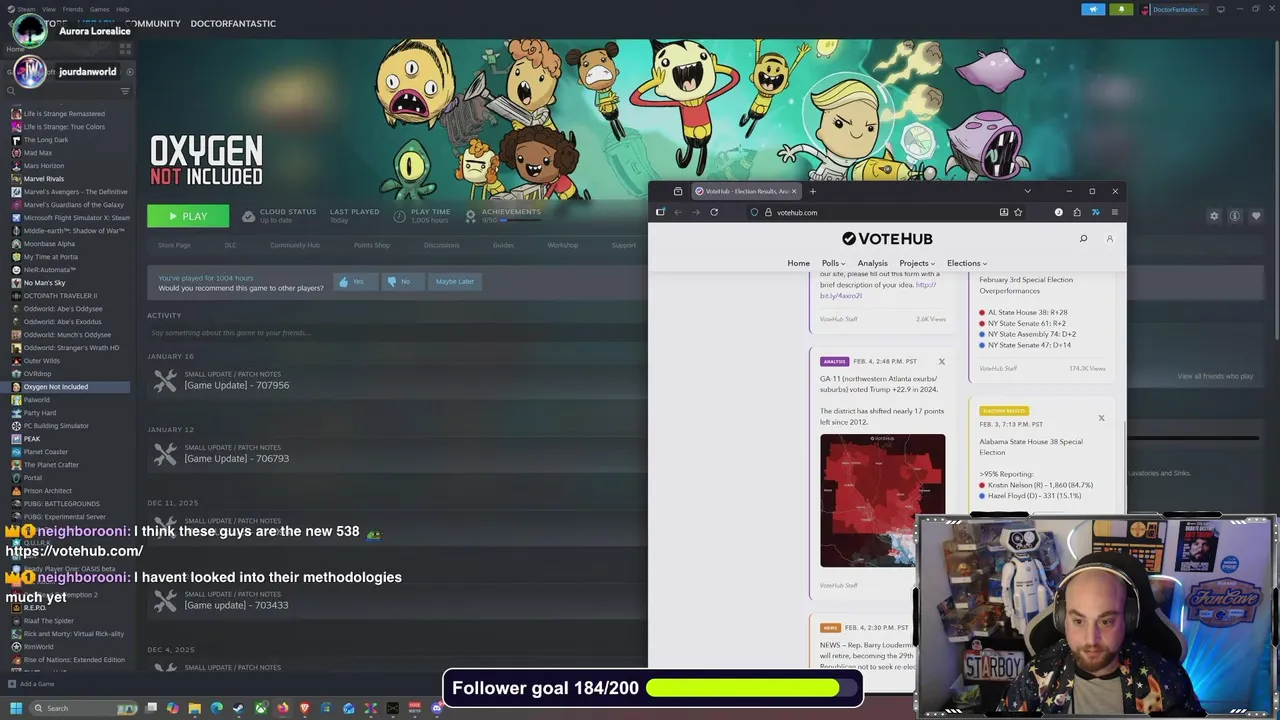Screen dimensions: 1280x720
Task: Click the VoteHub search icon
Action: click(1083, 239)
